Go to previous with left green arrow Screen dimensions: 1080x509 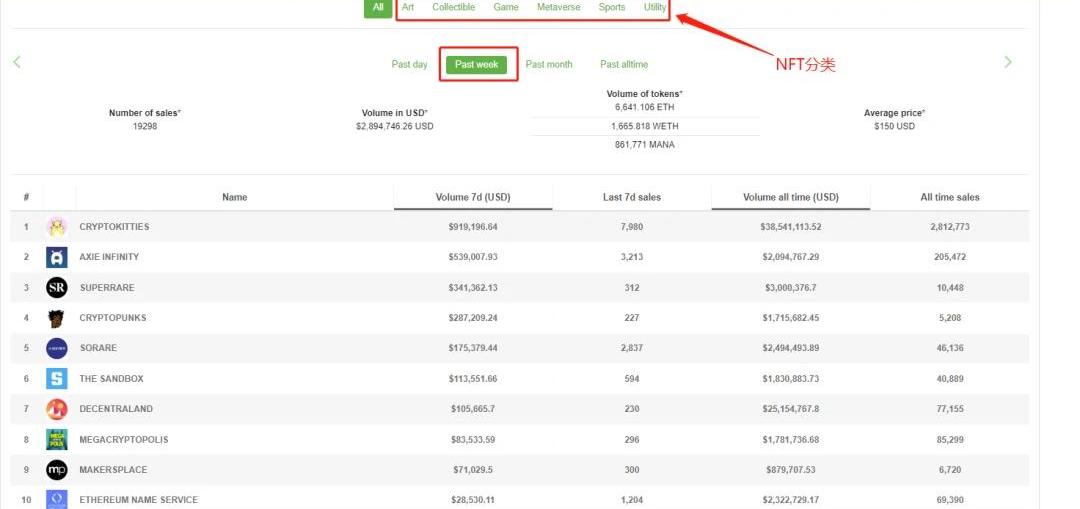(x=17, y=62)
